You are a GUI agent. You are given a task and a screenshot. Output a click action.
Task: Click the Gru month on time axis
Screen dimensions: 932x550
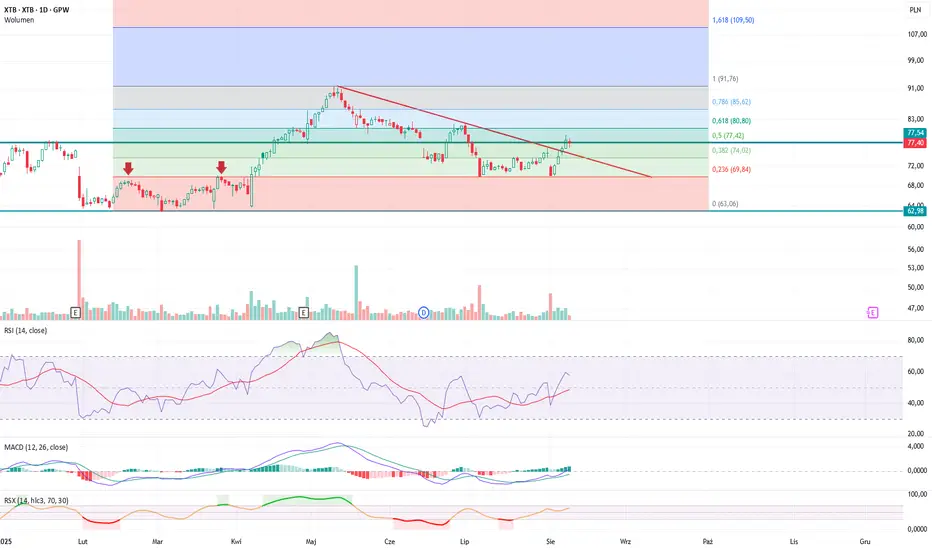(x=865, y=542)
